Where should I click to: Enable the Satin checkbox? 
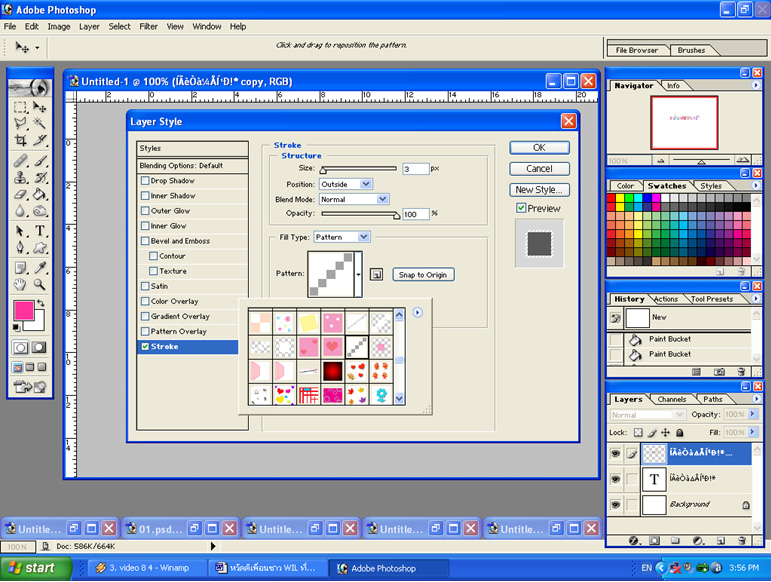(145, 286)
